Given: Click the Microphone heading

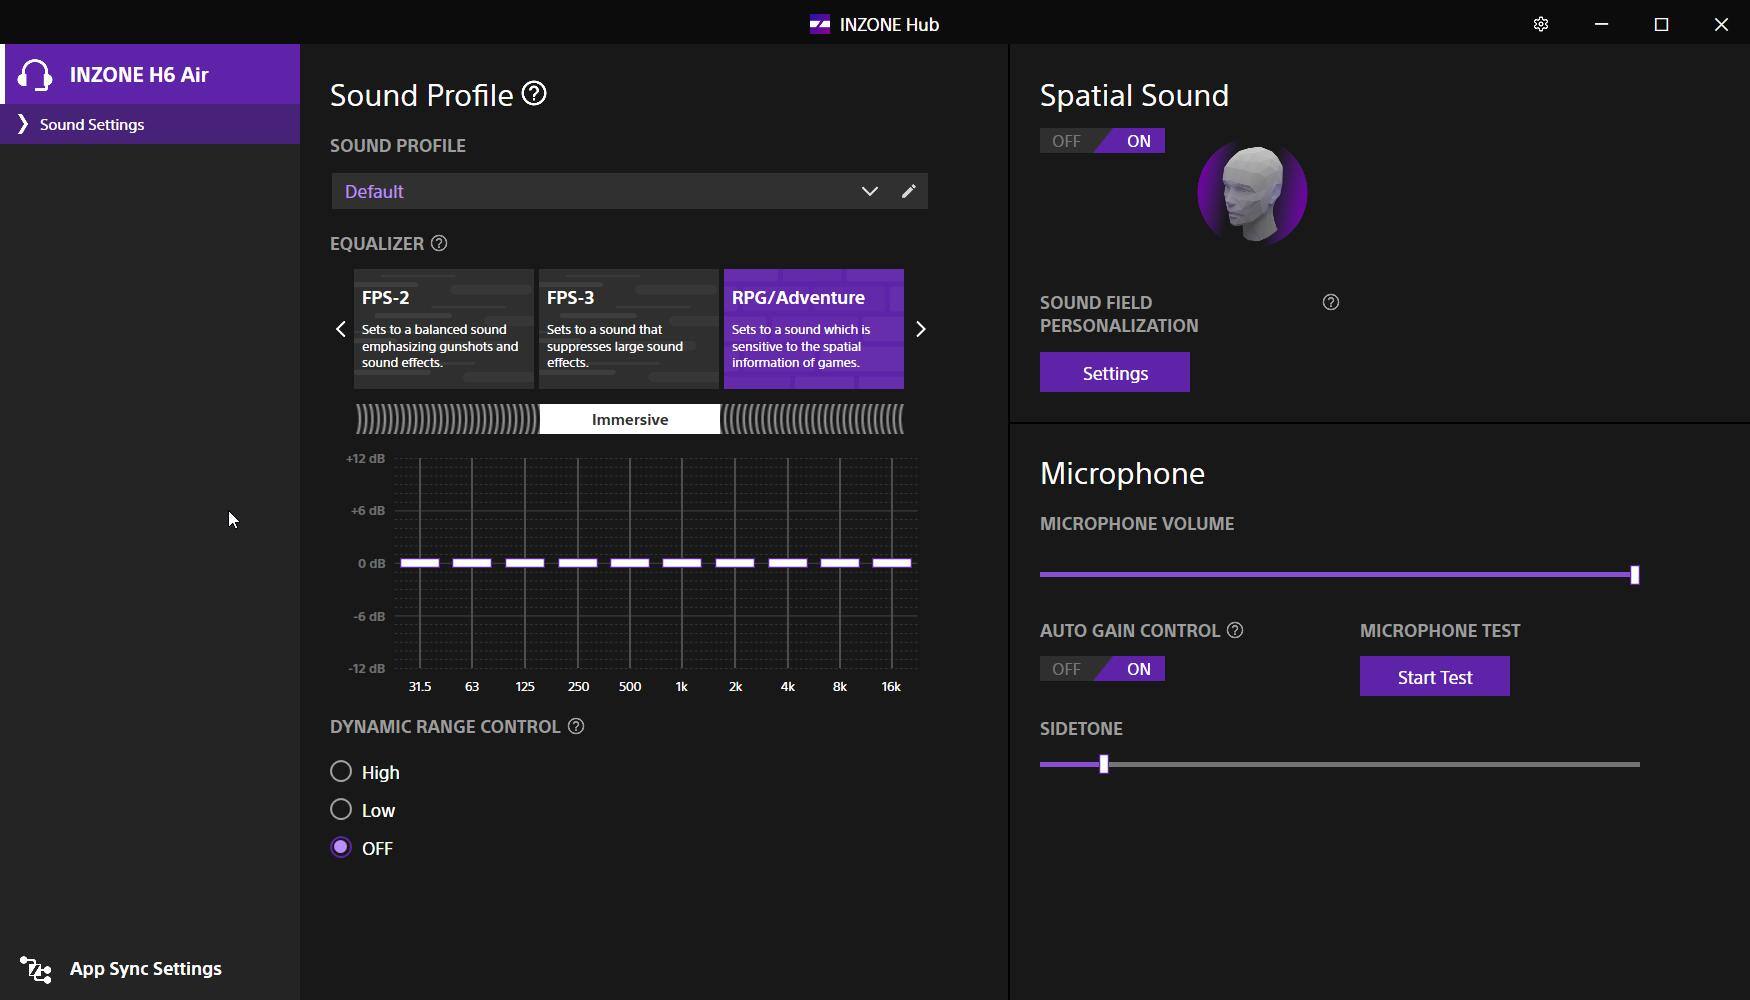Looking at the screenshot, I should click(x=1122, y=473).
